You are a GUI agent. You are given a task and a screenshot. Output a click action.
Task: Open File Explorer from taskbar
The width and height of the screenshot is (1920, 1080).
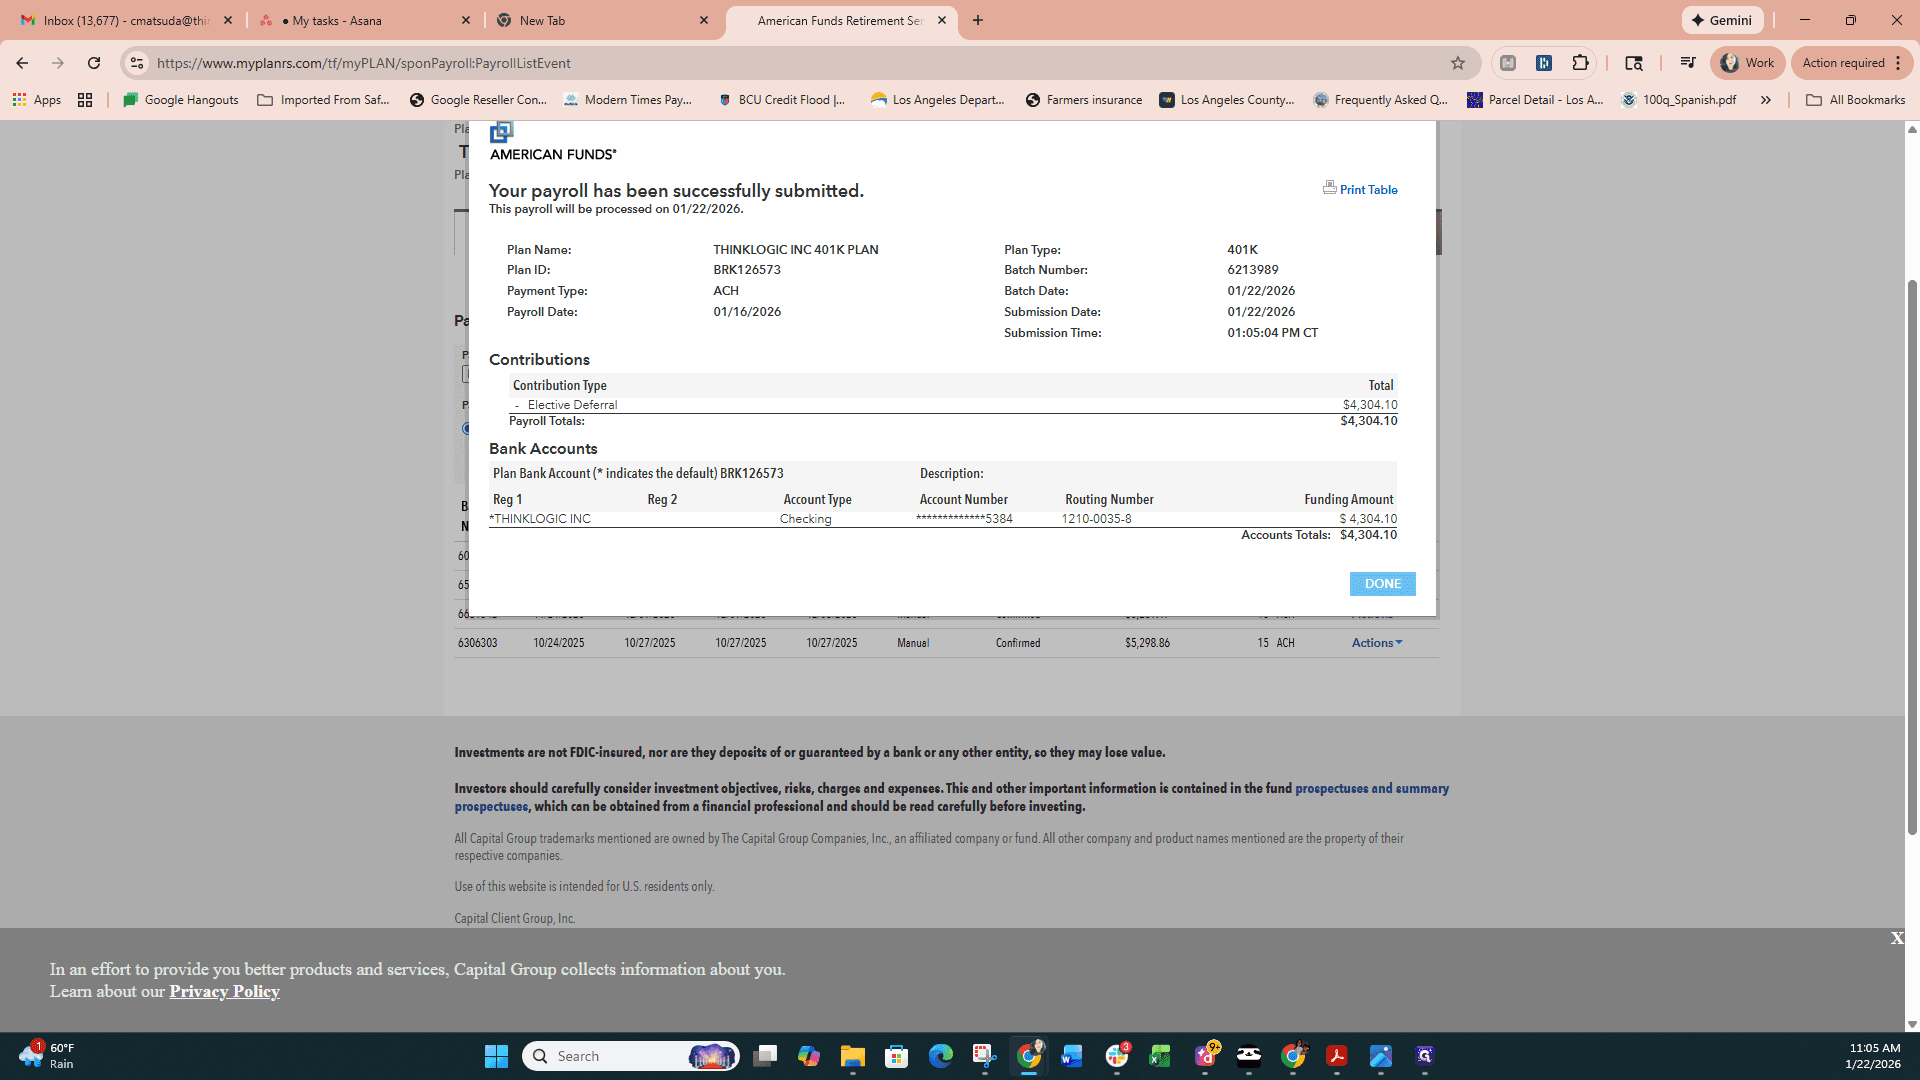(x=852, y=1056)
